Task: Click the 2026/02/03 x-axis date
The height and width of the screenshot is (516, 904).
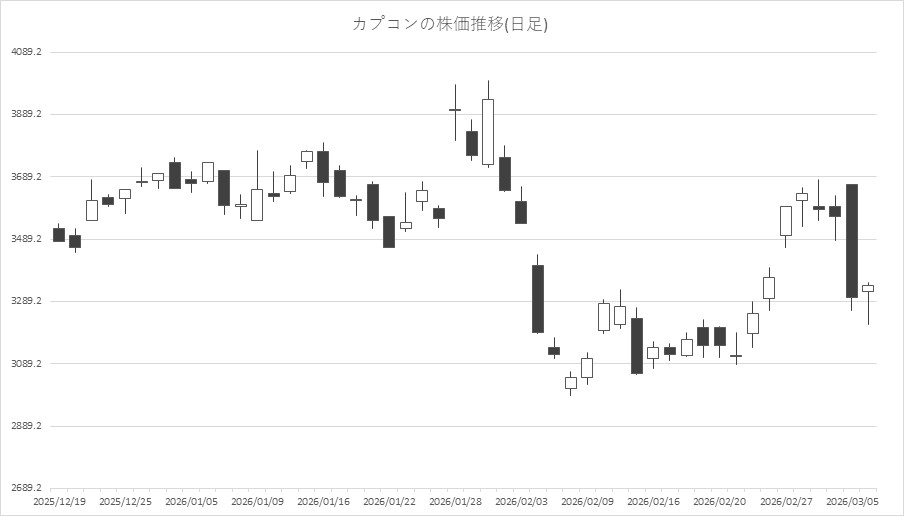Action: pos(521,501)
